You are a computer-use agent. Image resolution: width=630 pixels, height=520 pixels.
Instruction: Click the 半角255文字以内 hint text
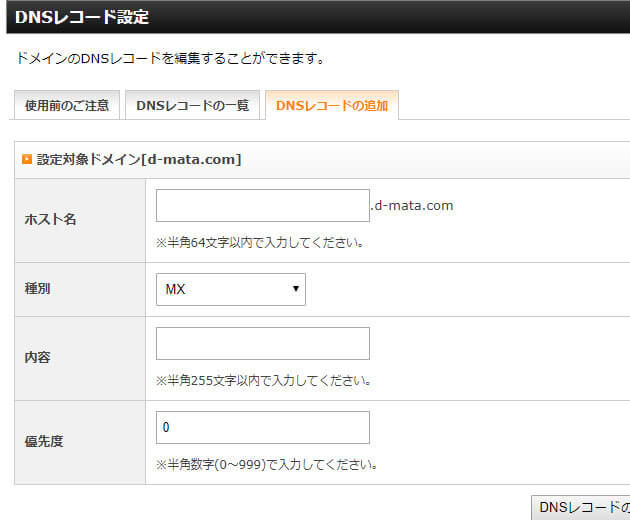click(x=263, y=380)
